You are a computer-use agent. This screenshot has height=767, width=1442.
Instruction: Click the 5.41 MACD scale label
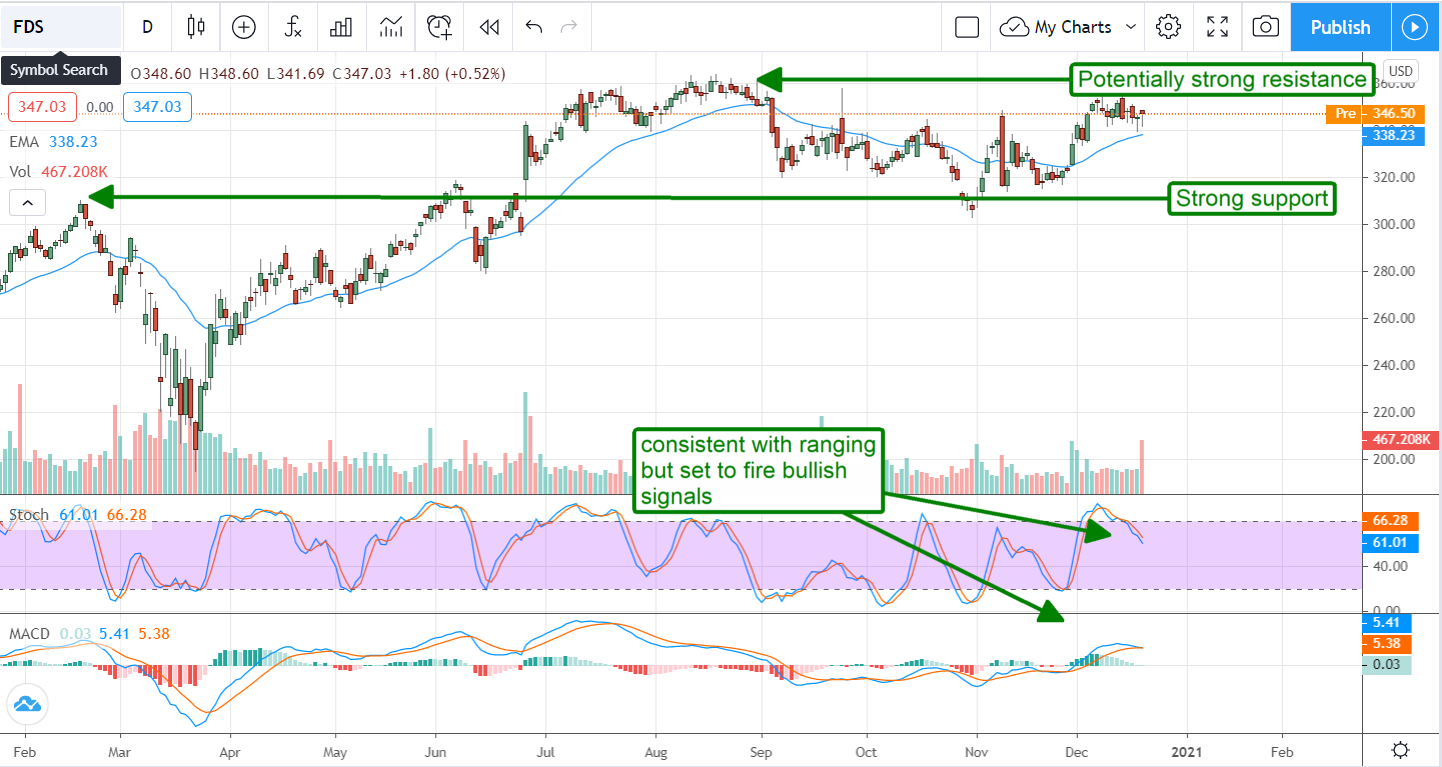pyautogui.click(x=1387, y=622)
